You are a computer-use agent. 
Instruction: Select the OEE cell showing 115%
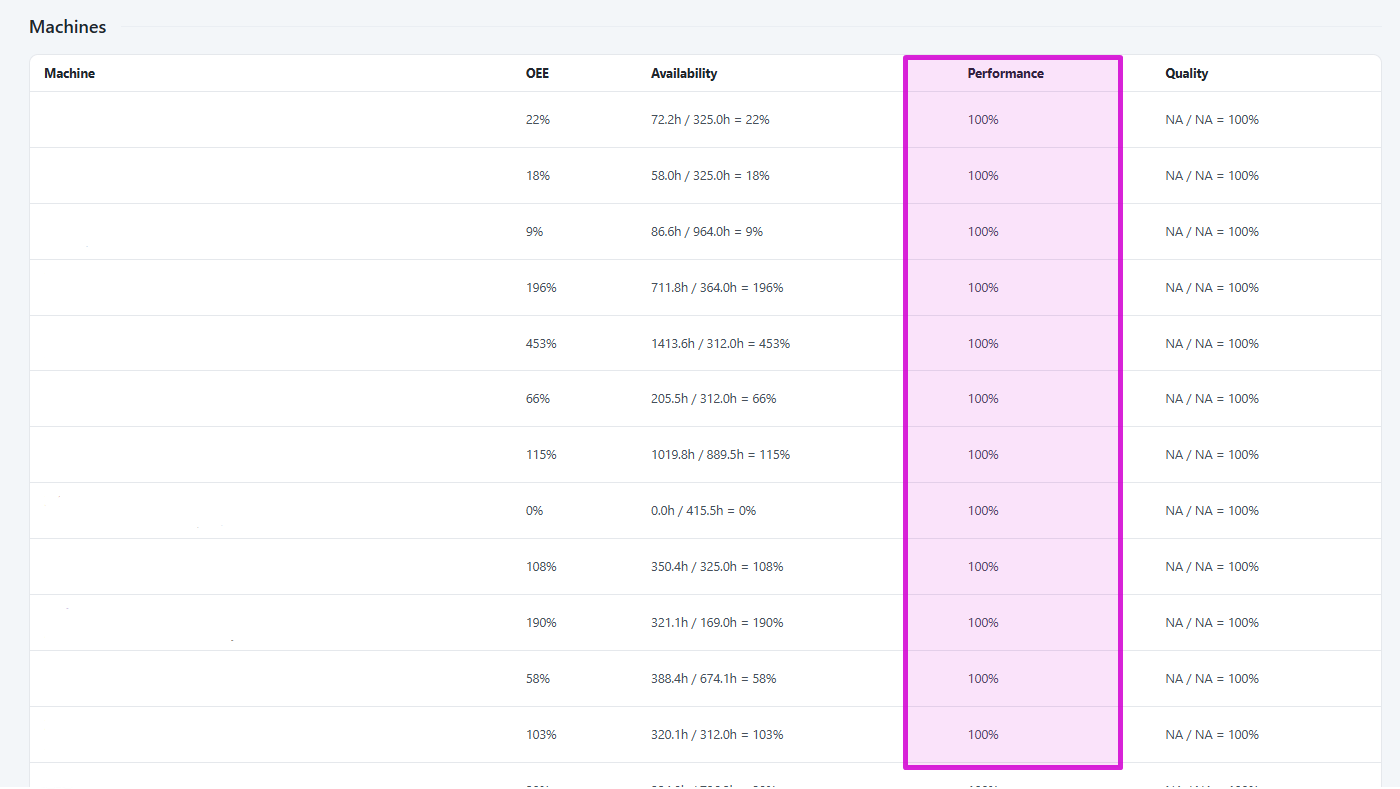click(x=541, y=454)
